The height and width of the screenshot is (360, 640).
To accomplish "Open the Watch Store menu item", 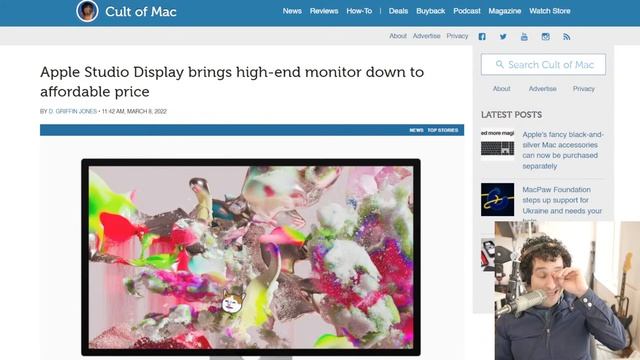I will point(550,11).
